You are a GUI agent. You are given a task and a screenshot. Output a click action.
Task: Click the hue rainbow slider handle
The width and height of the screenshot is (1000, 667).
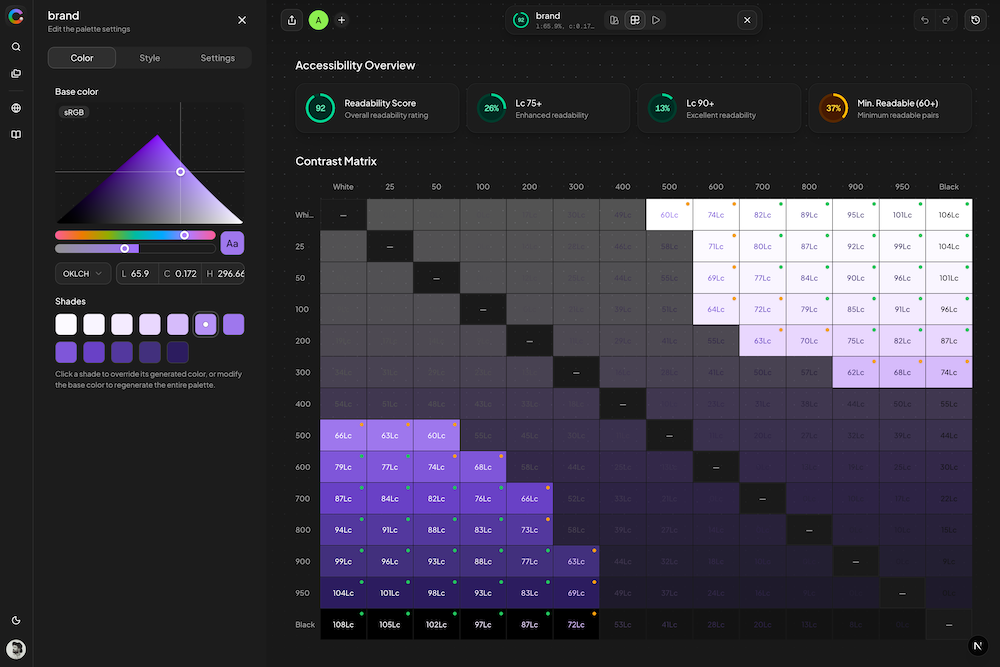click(184, 235)
